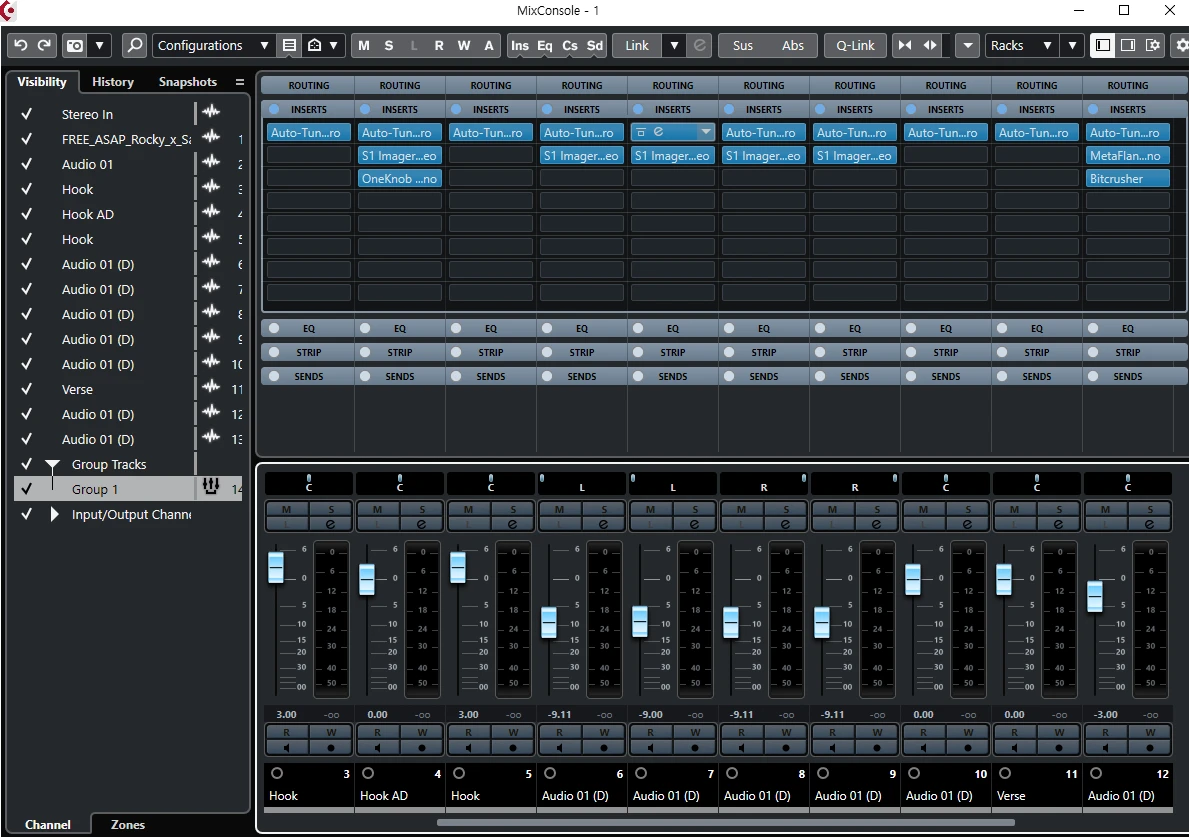
Task: Deactivate all Solo states with S button
Action: (389, 45)
